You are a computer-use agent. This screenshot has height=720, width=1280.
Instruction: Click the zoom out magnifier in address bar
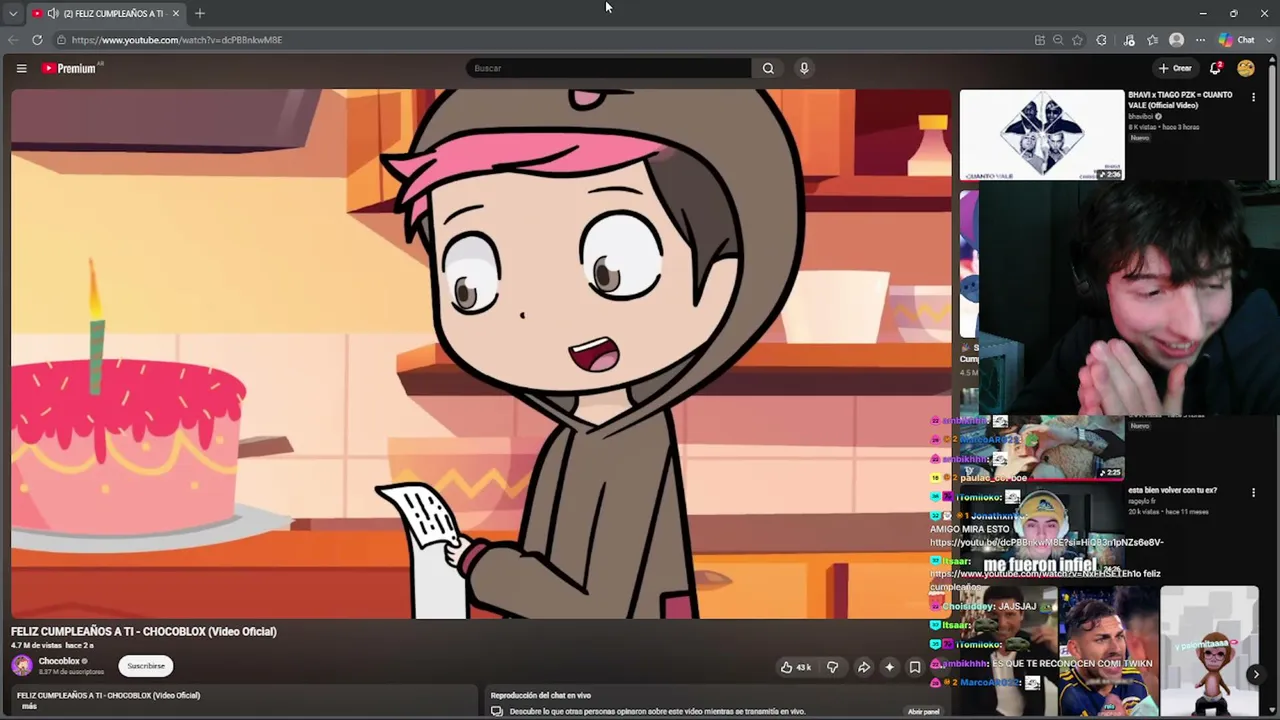pos(1058,40)
